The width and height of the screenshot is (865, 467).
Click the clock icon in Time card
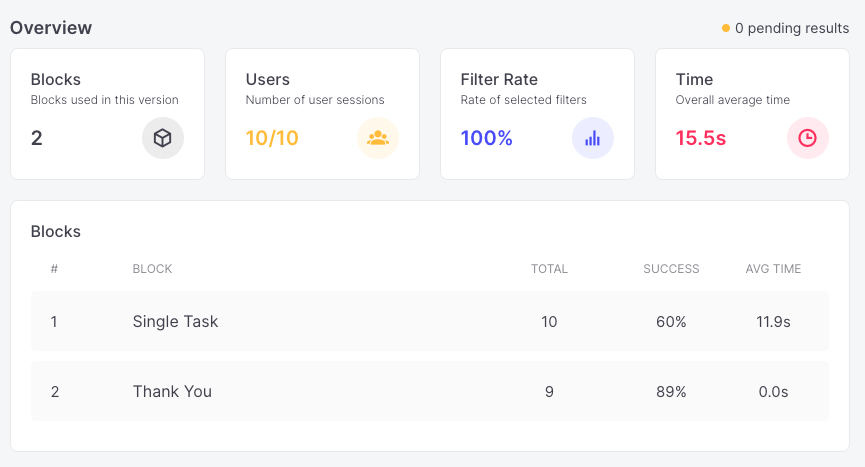(808, 138)
